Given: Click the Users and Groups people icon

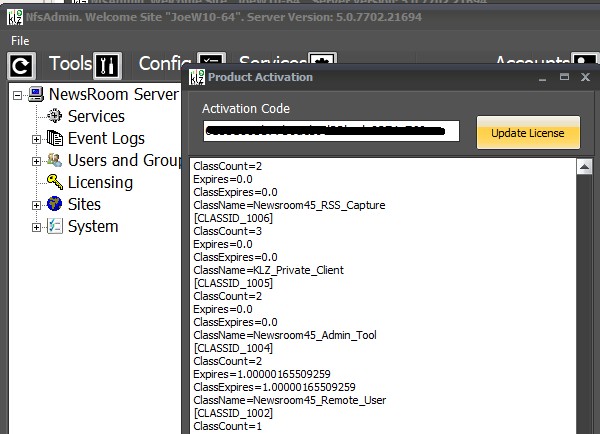Looking at the screenshot, I should pyautogui.click(x=54, y=160).
